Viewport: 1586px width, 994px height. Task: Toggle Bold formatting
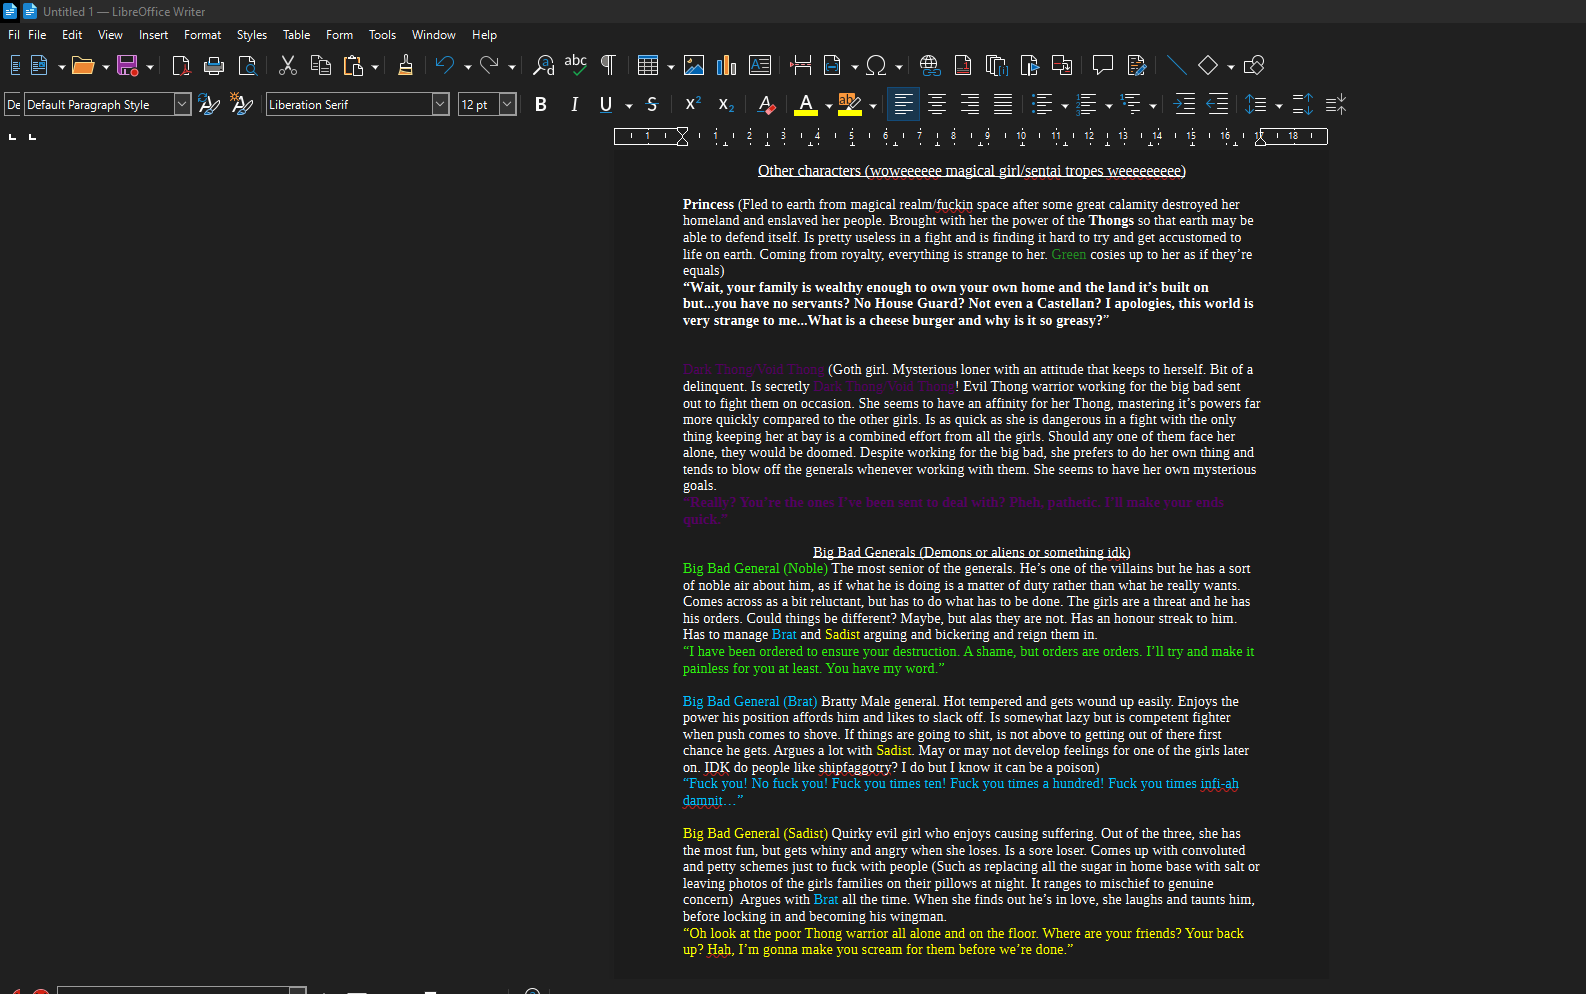[541, 104]
